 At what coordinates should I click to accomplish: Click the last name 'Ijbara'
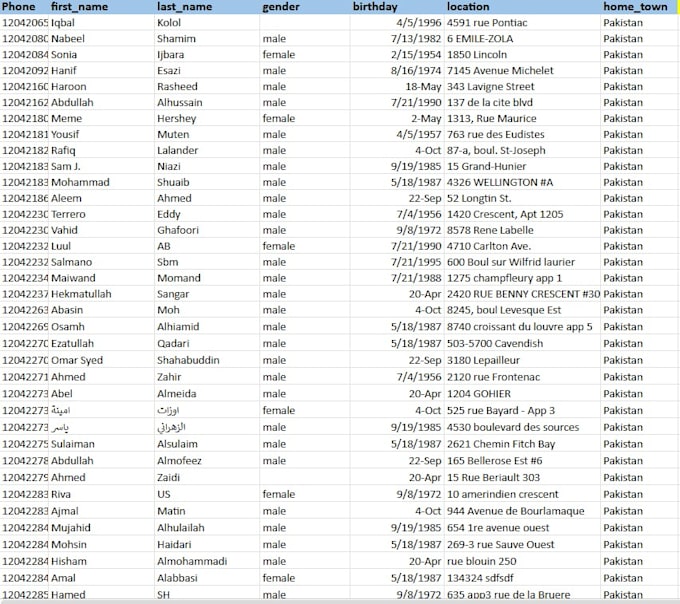pyautogui.click(x=170, y=55)
